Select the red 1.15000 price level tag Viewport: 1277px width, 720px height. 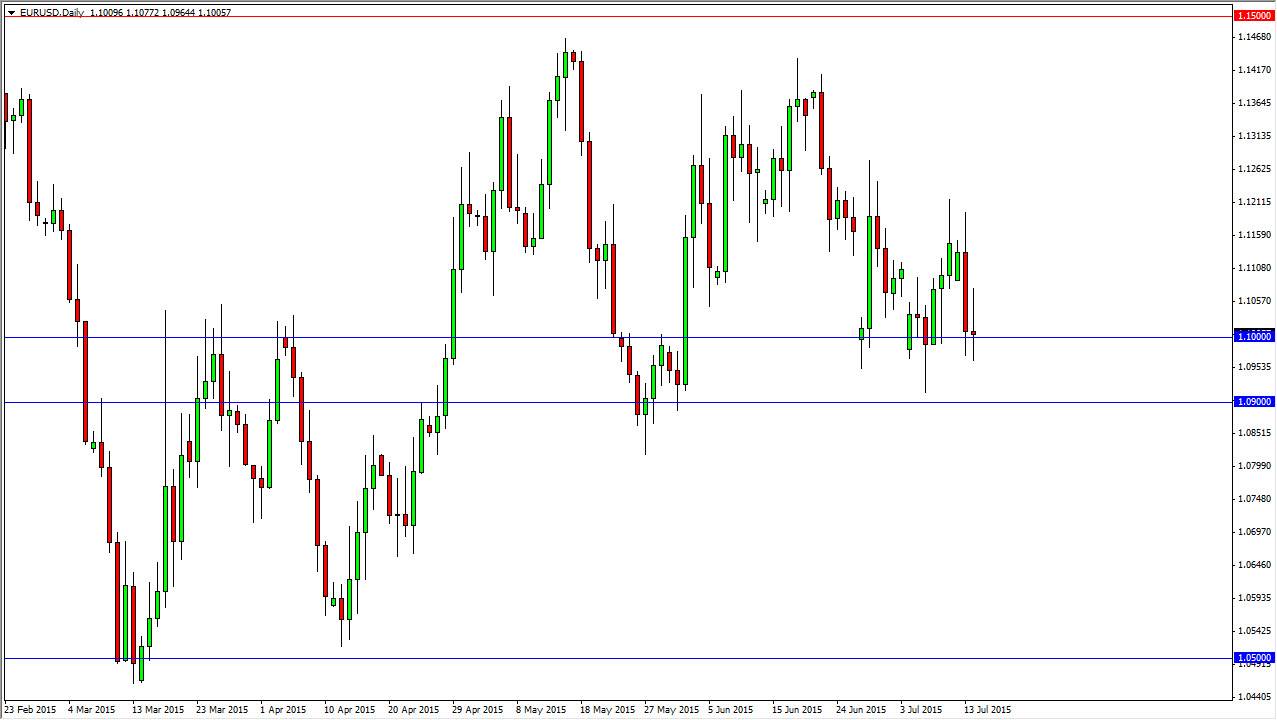pyautogui.click(x=1254, y=16)
